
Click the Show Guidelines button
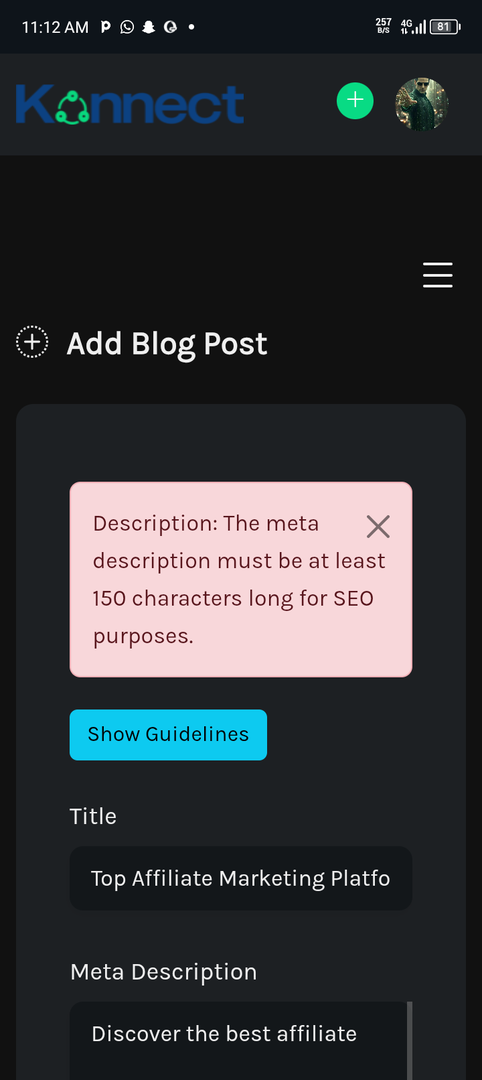point(168,735)
